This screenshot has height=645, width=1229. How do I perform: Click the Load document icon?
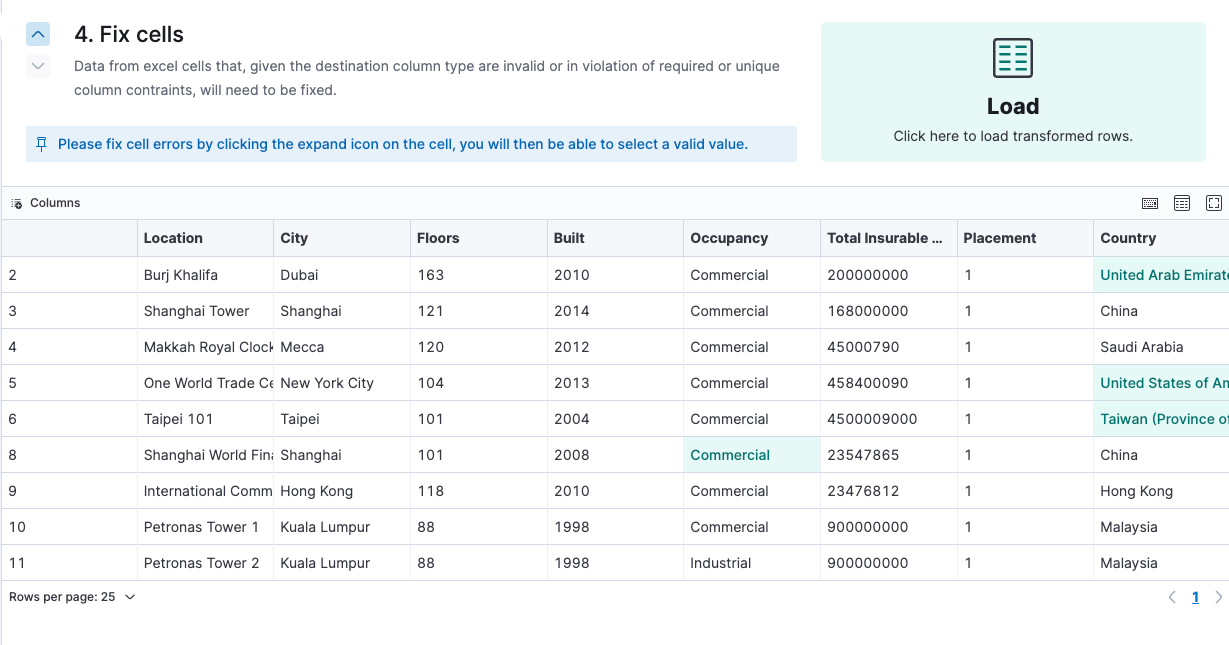pyautogui.click(x=1012, y=58)
